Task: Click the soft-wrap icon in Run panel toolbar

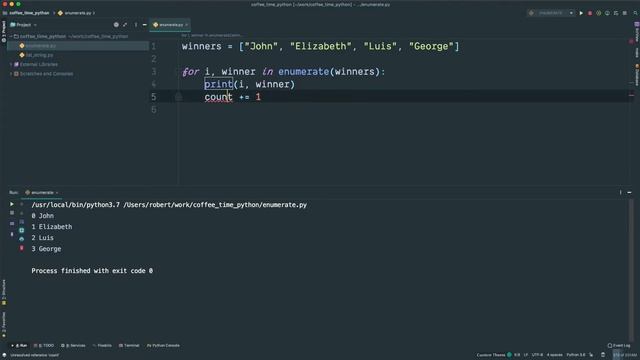Action: [22, 222]
